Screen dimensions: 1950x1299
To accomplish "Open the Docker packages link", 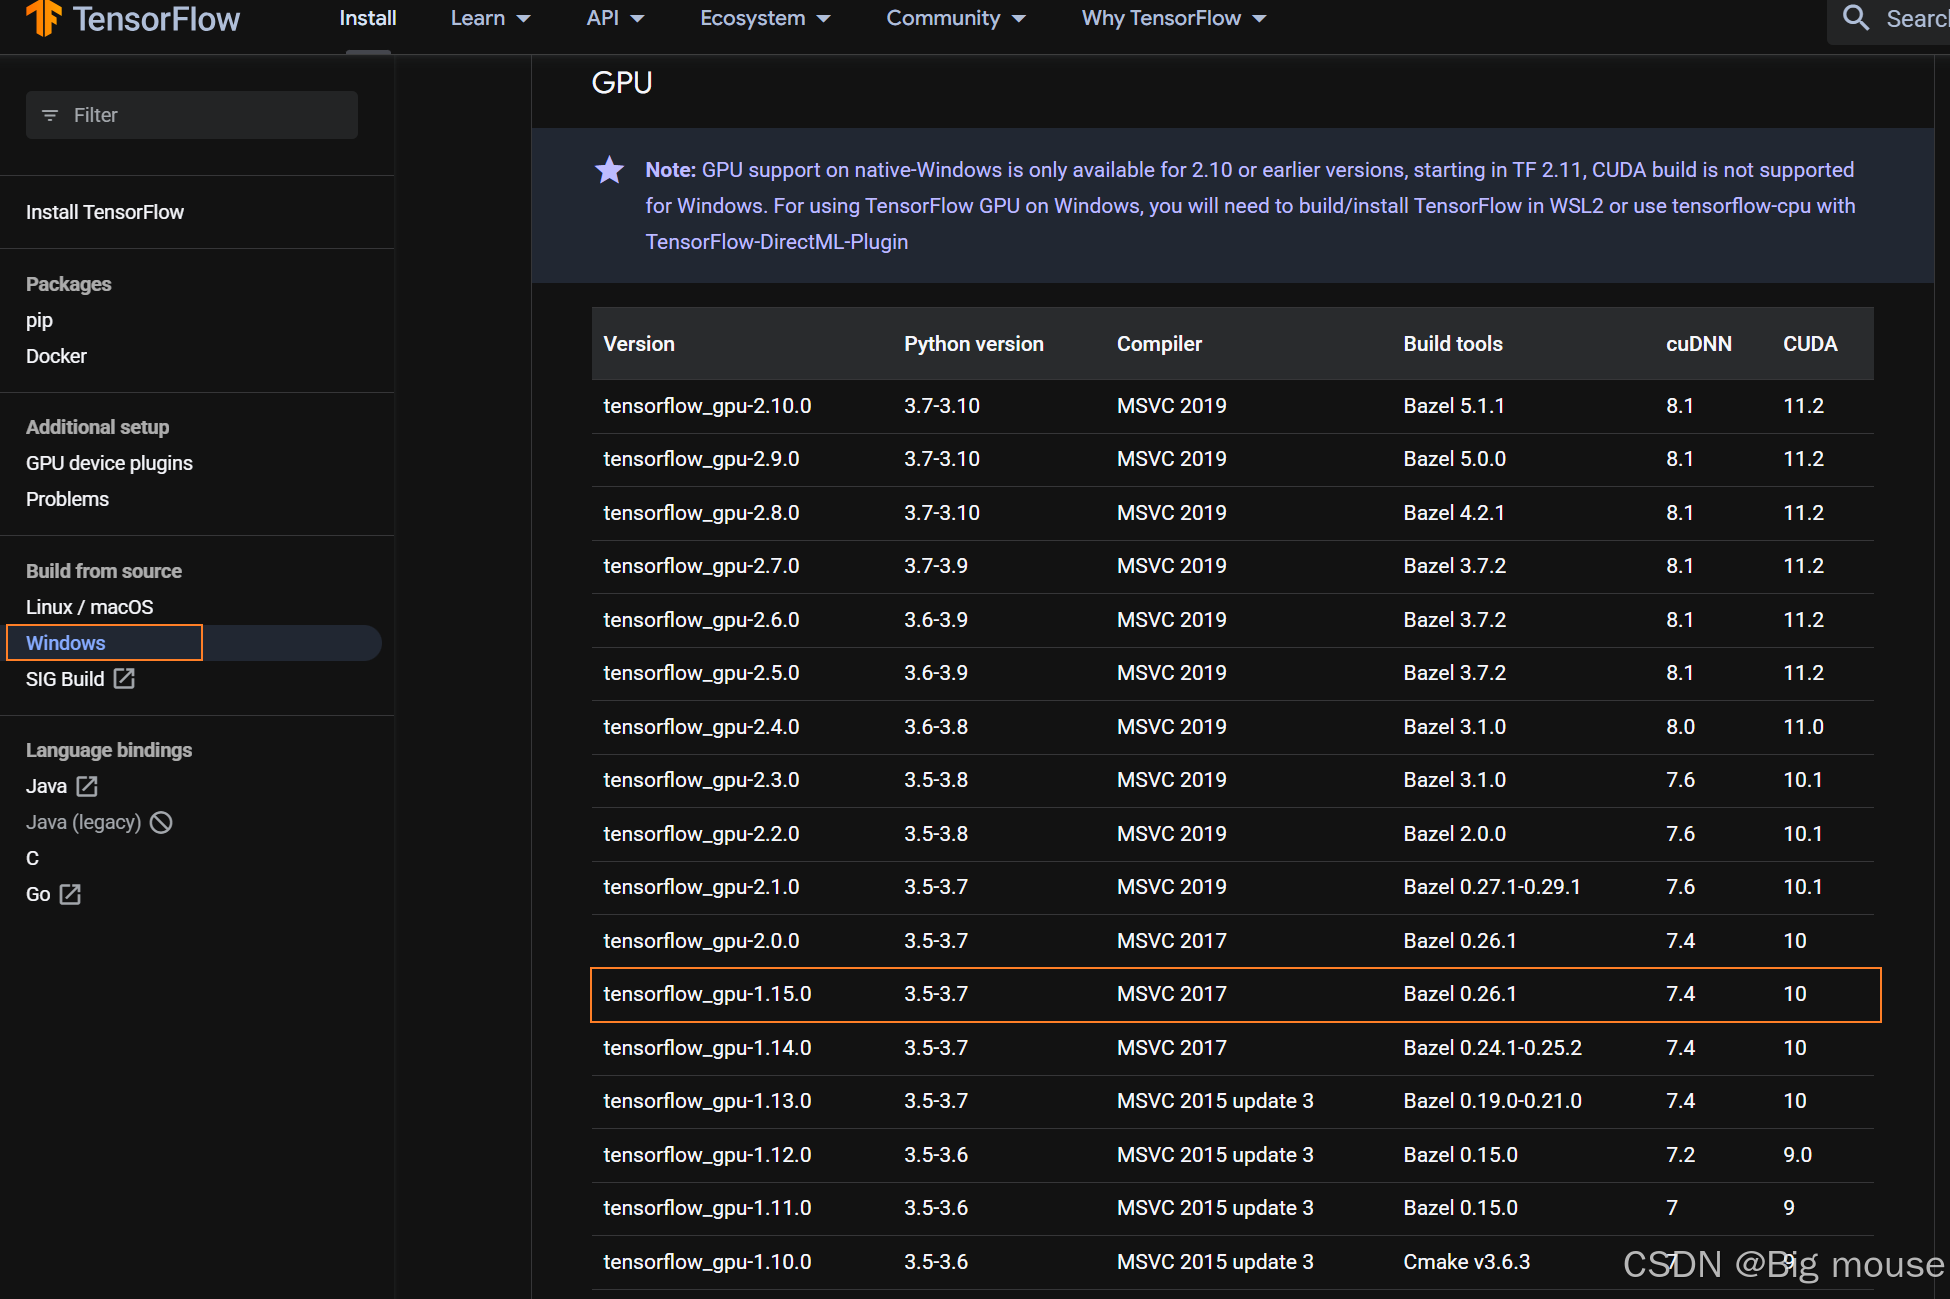I will [56, 356].
